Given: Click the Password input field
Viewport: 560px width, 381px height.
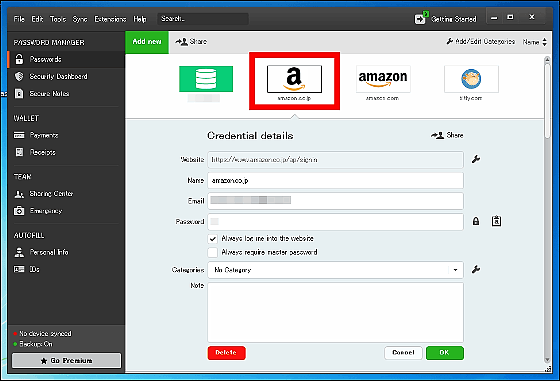Looking at the screenshot, I should pos(335,222).
